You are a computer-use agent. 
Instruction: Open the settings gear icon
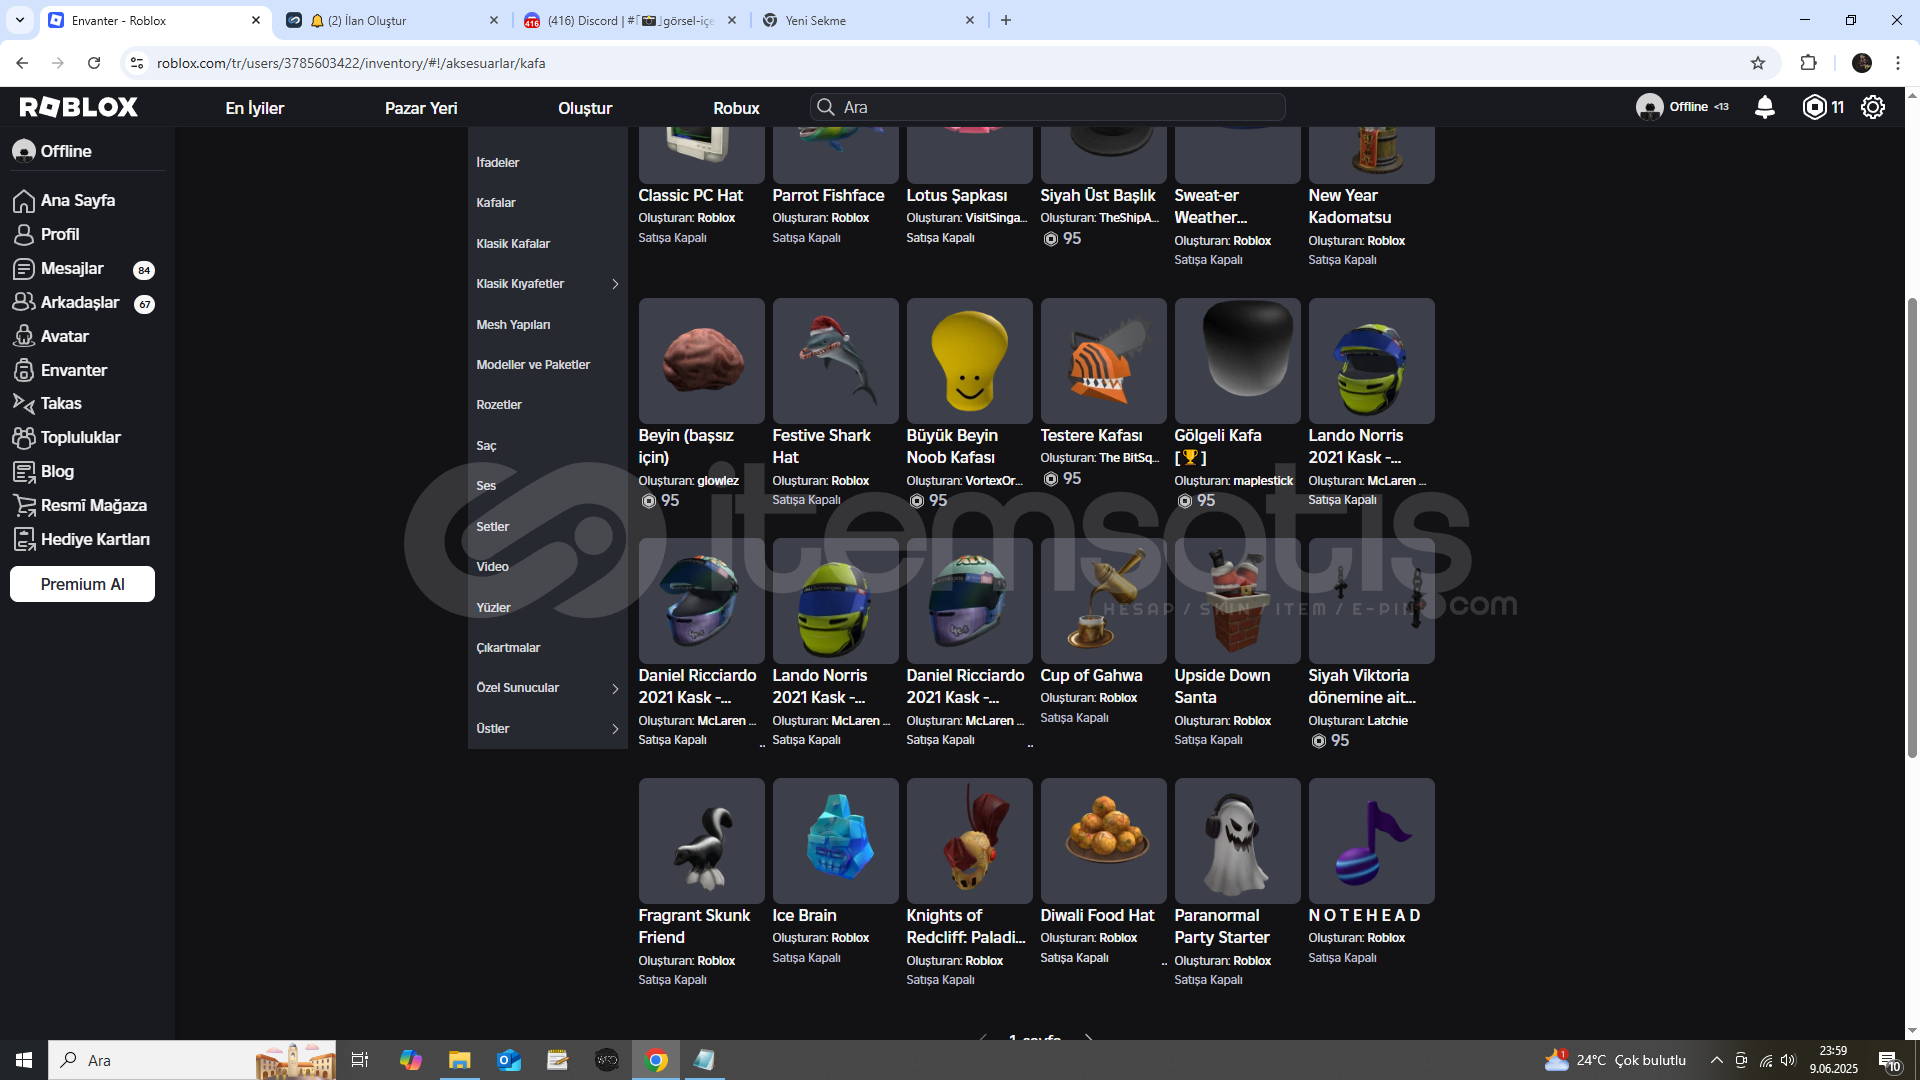pyautogui.click(x=1873, y=107)
